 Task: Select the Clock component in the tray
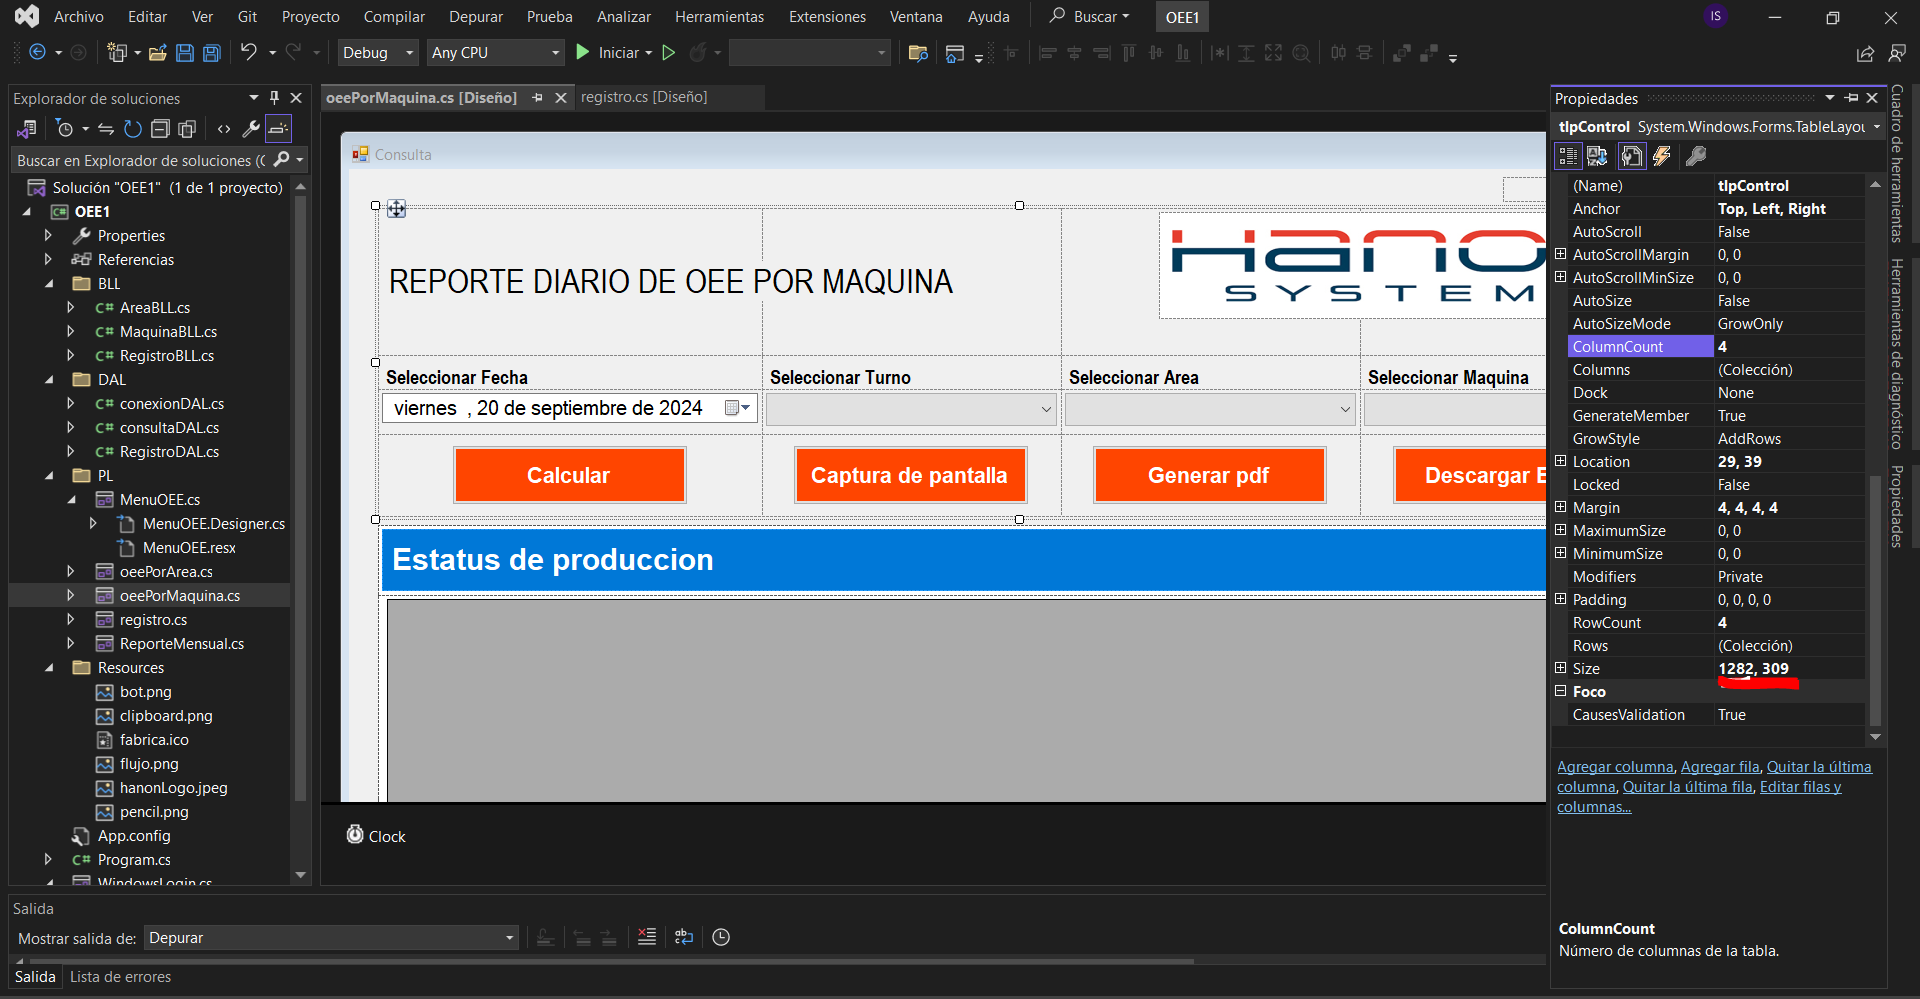(376, 836)
